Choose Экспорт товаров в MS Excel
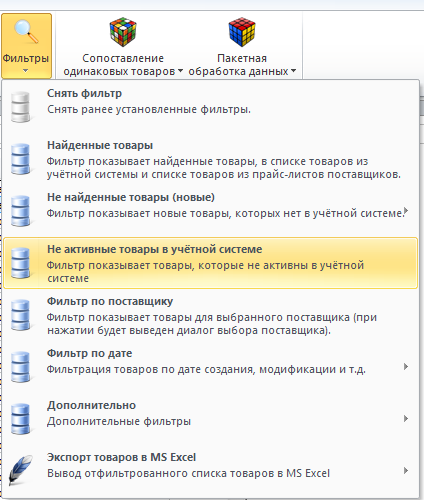The height and width of the screenshot is (500, 424). (210, 471)
